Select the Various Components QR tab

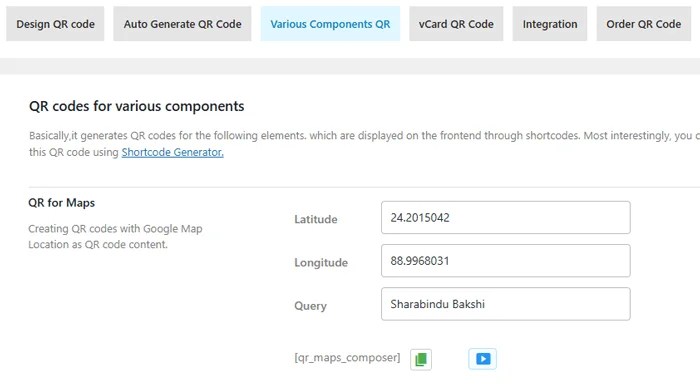[x=330, y=24]
